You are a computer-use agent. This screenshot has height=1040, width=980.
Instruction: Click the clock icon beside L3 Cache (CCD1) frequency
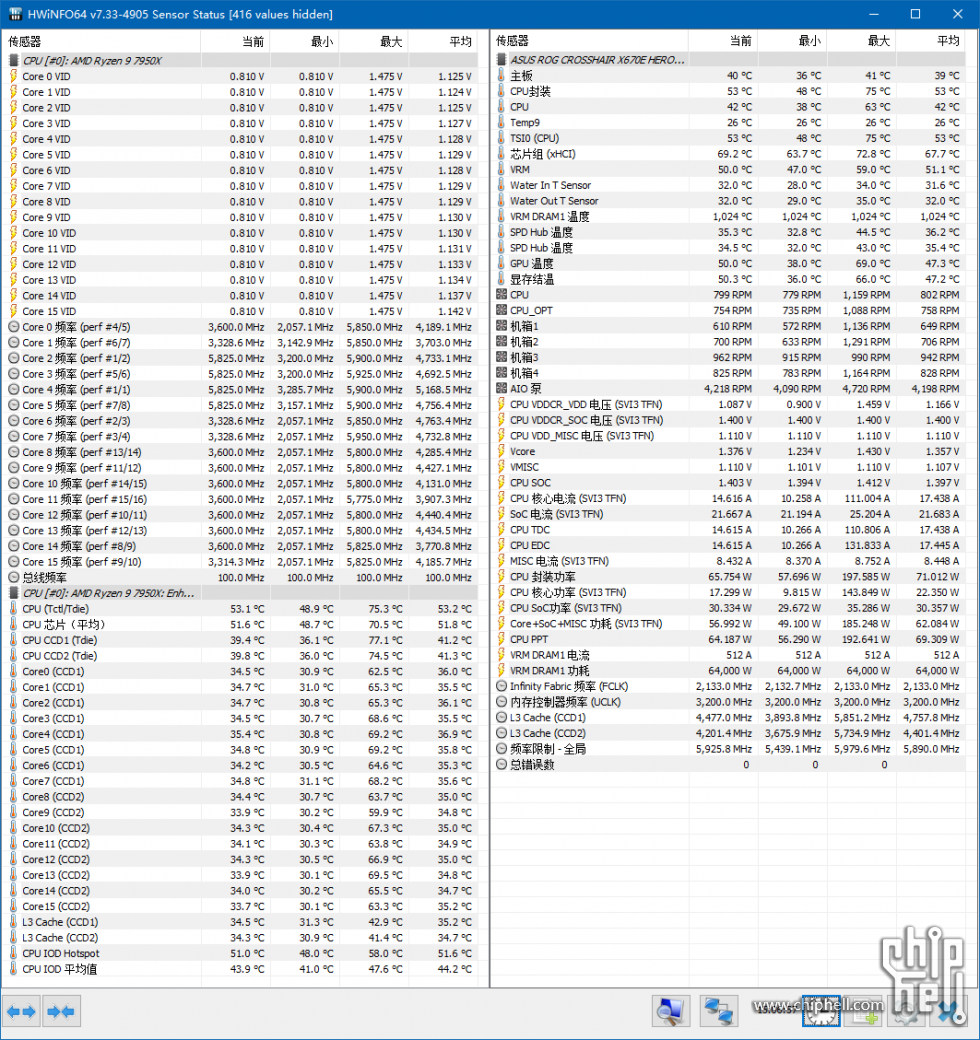[x=501, y=718]
